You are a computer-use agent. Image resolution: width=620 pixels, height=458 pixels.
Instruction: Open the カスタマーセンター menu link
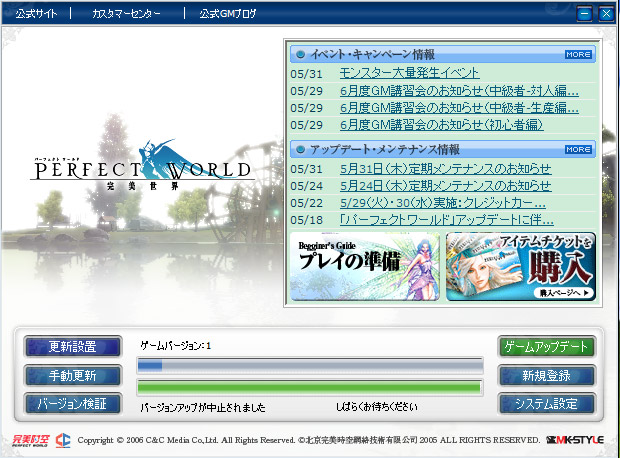click(x=126, y=14)
